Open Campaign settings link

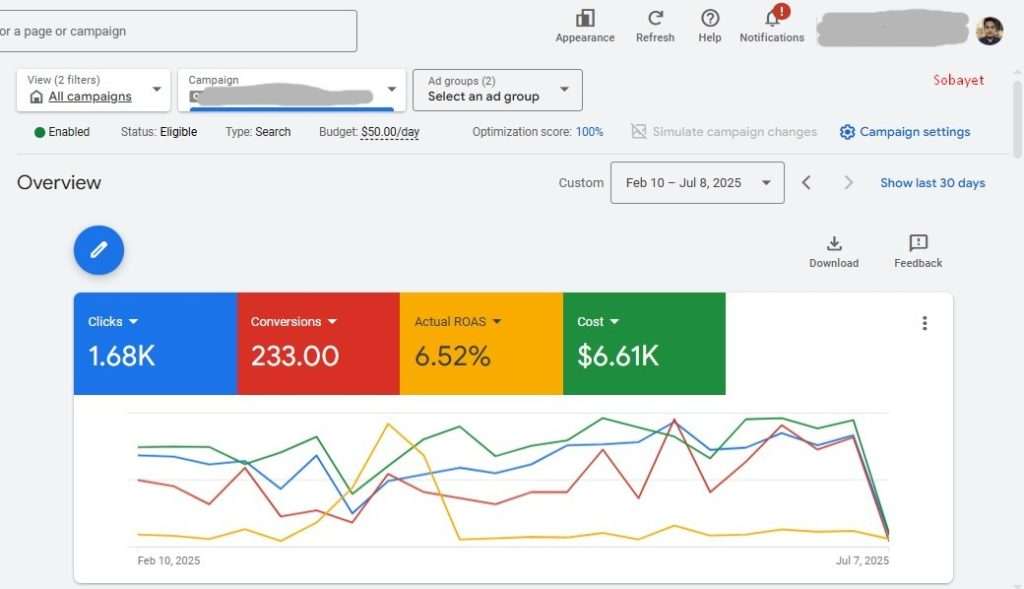coord(905,132)
